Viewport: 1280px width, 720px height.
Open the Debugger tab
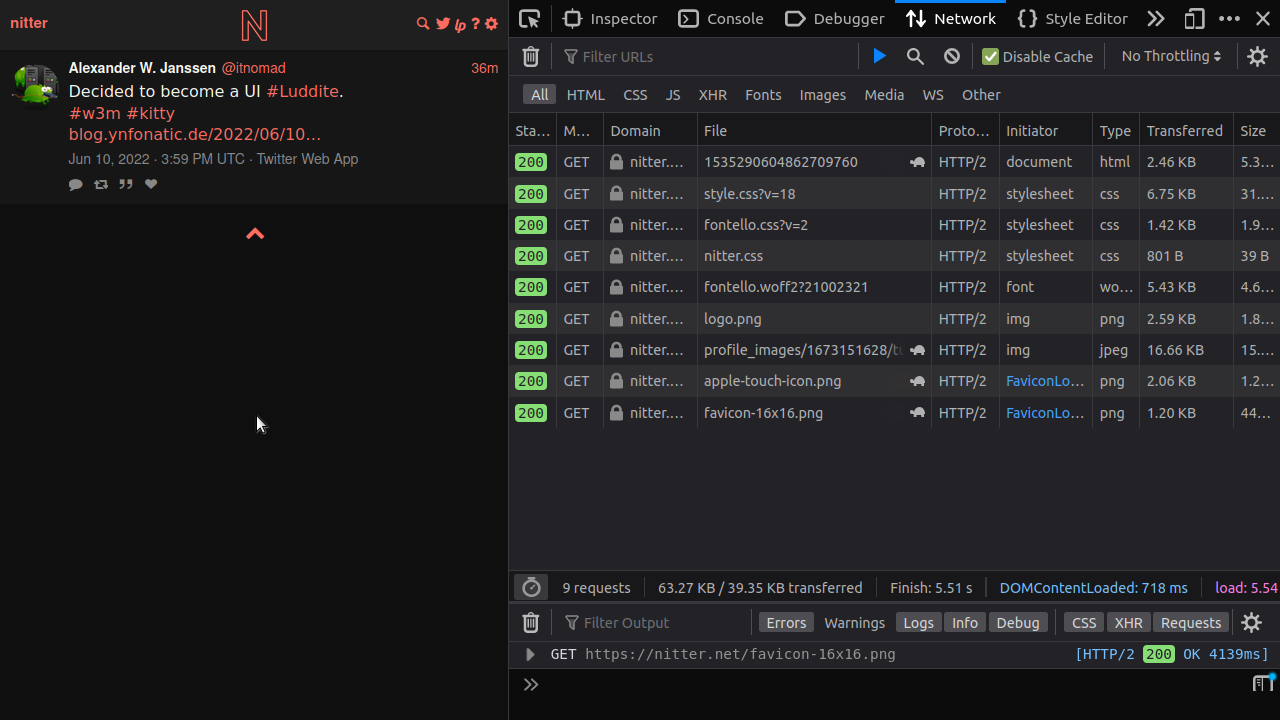click(x=835, y=18)
